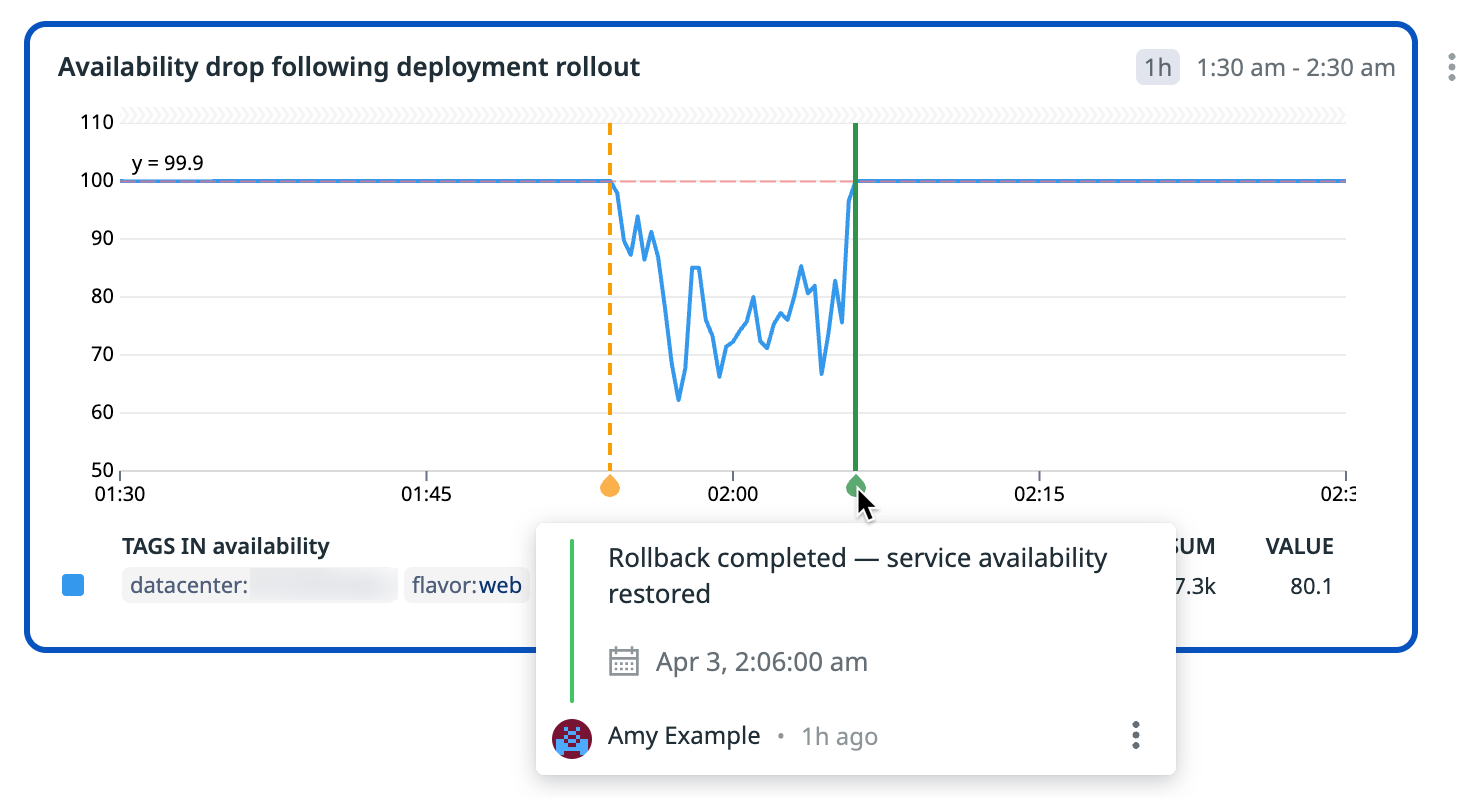Image resolution: width=1480 pixels, height=798 pixels.
Task: Click the blue legend color swatch
Action: tap(73, 586)
